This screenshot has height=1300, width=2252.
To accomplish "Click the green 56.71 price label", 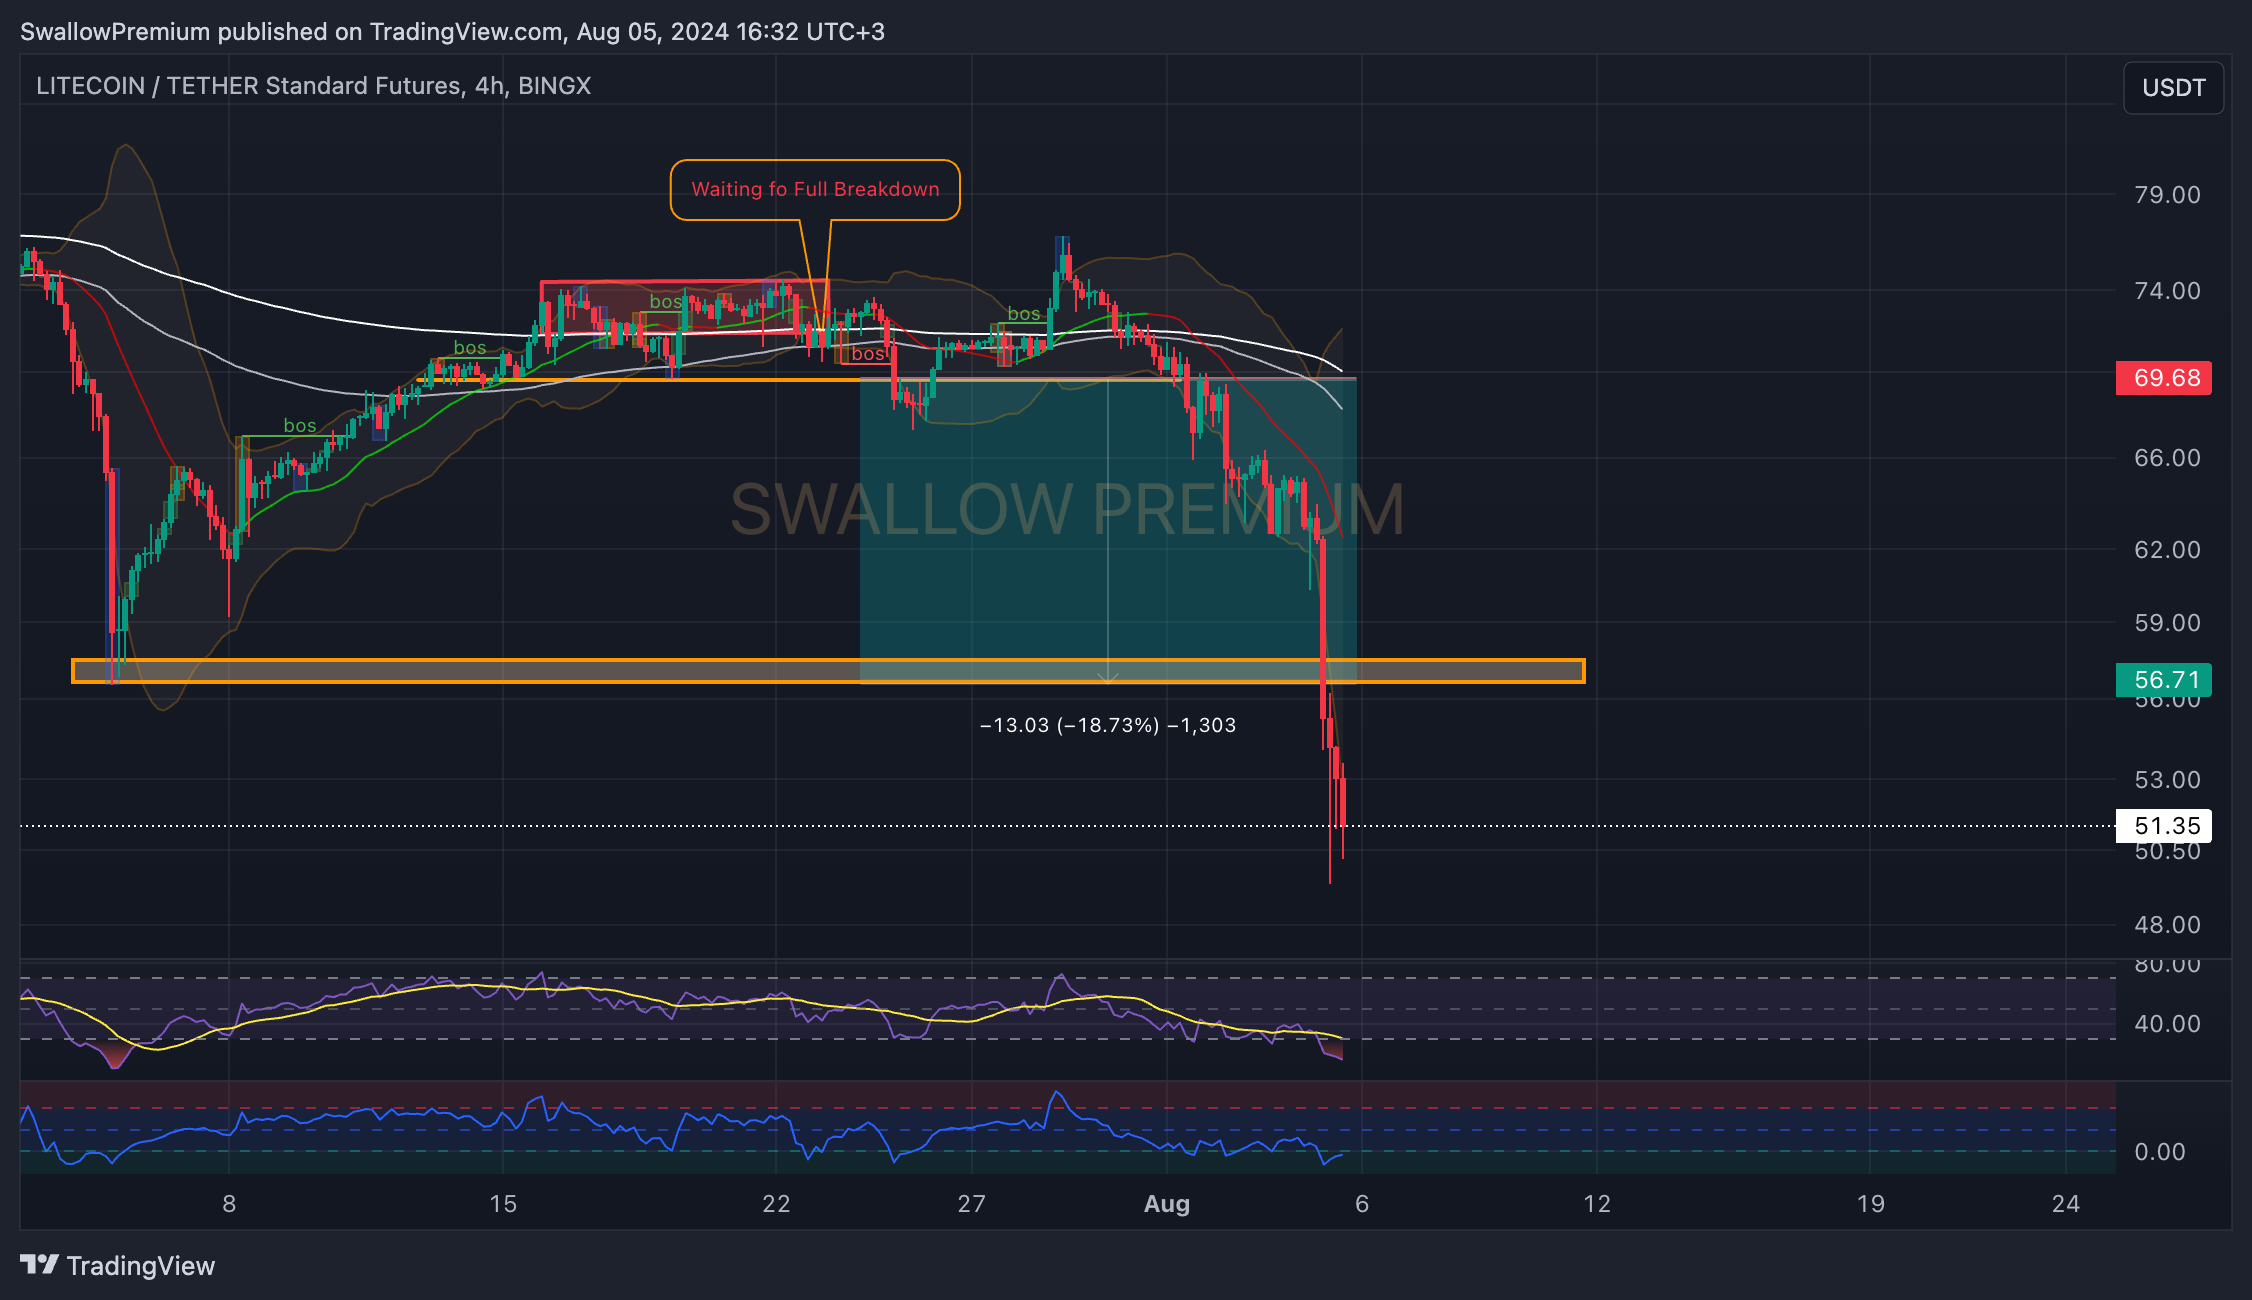I will coord(2164,680).
